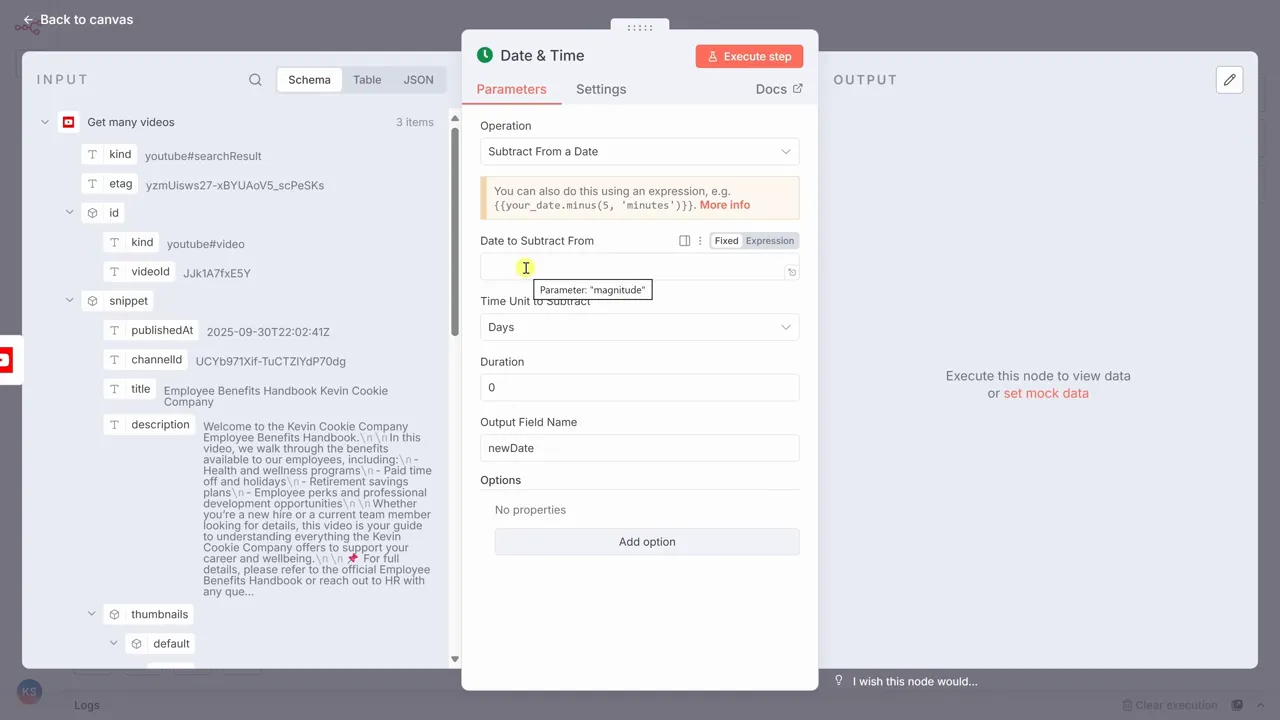Collapse the id object in schema
Image resolution: width=1280 pixels, height=720 pixels.
click(x=69, y=213)
